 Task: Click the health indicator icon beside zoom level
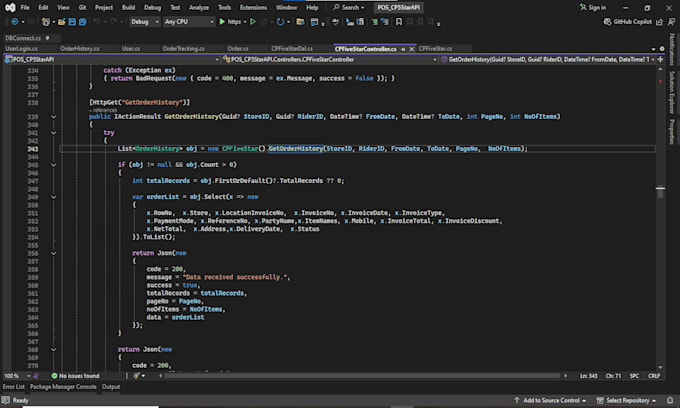pyautogui.click(x=36, y=376)
